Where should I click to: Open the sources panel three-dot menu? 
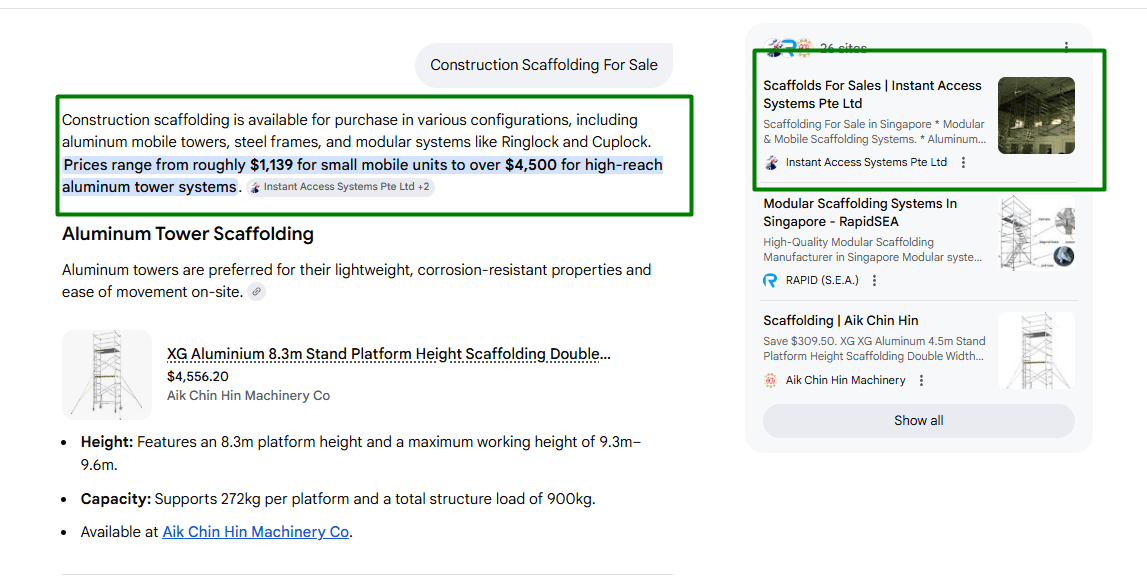click(x=1066, y=47)
